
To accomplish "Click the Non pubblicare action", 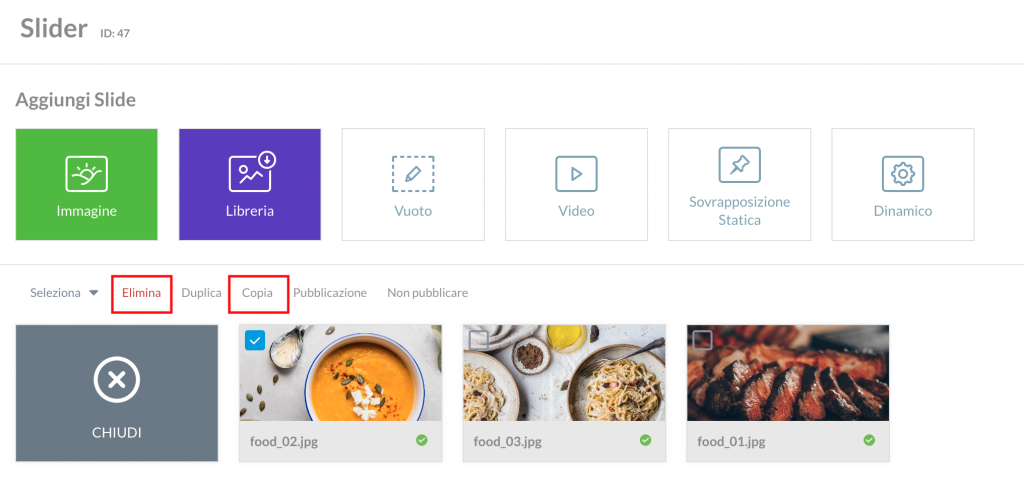I will point(427,293).
